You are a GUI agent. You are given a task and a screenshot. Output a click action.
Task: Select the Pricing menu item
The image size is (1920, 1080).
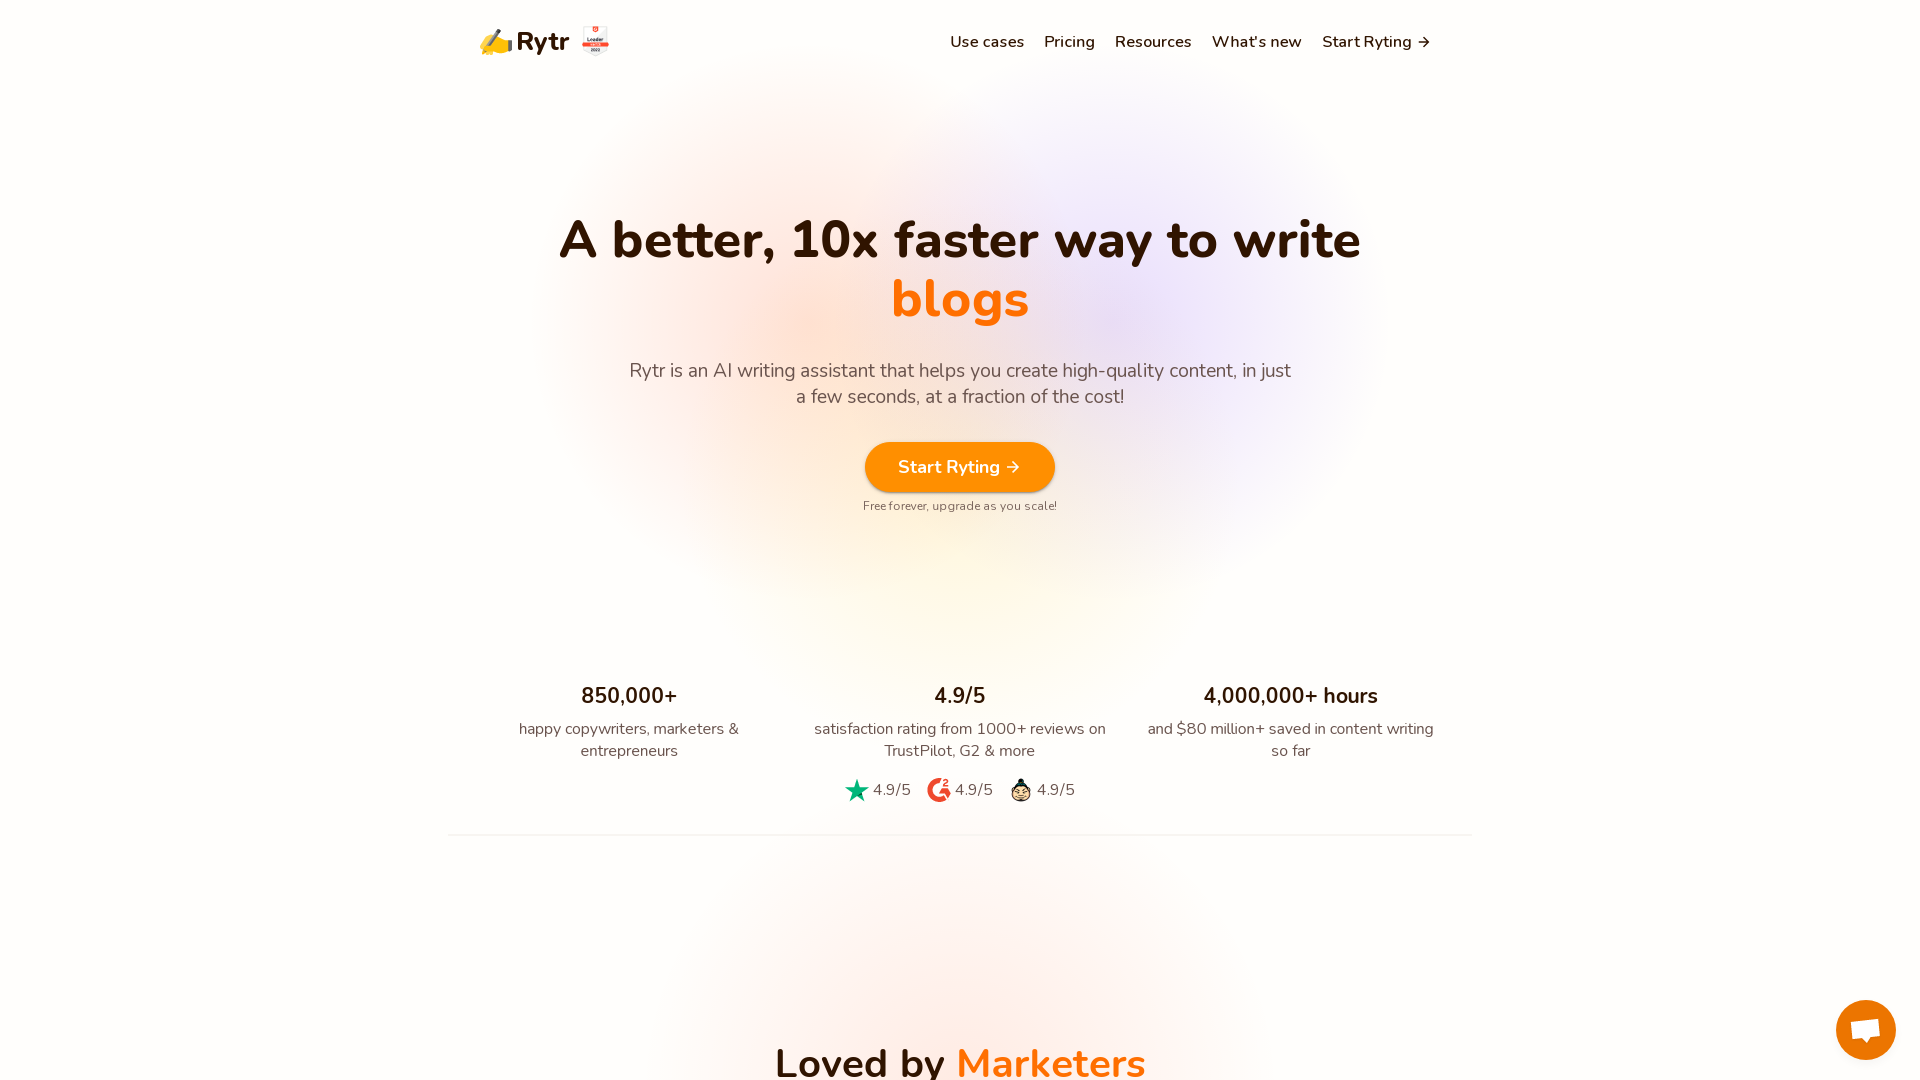(1068, 42)
